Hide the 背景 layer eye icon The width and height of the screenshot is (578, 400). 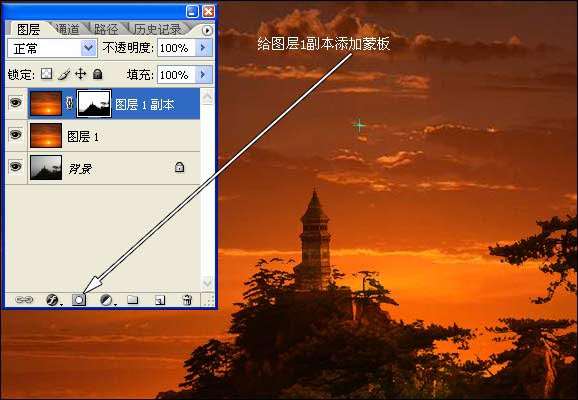[15, 167]
